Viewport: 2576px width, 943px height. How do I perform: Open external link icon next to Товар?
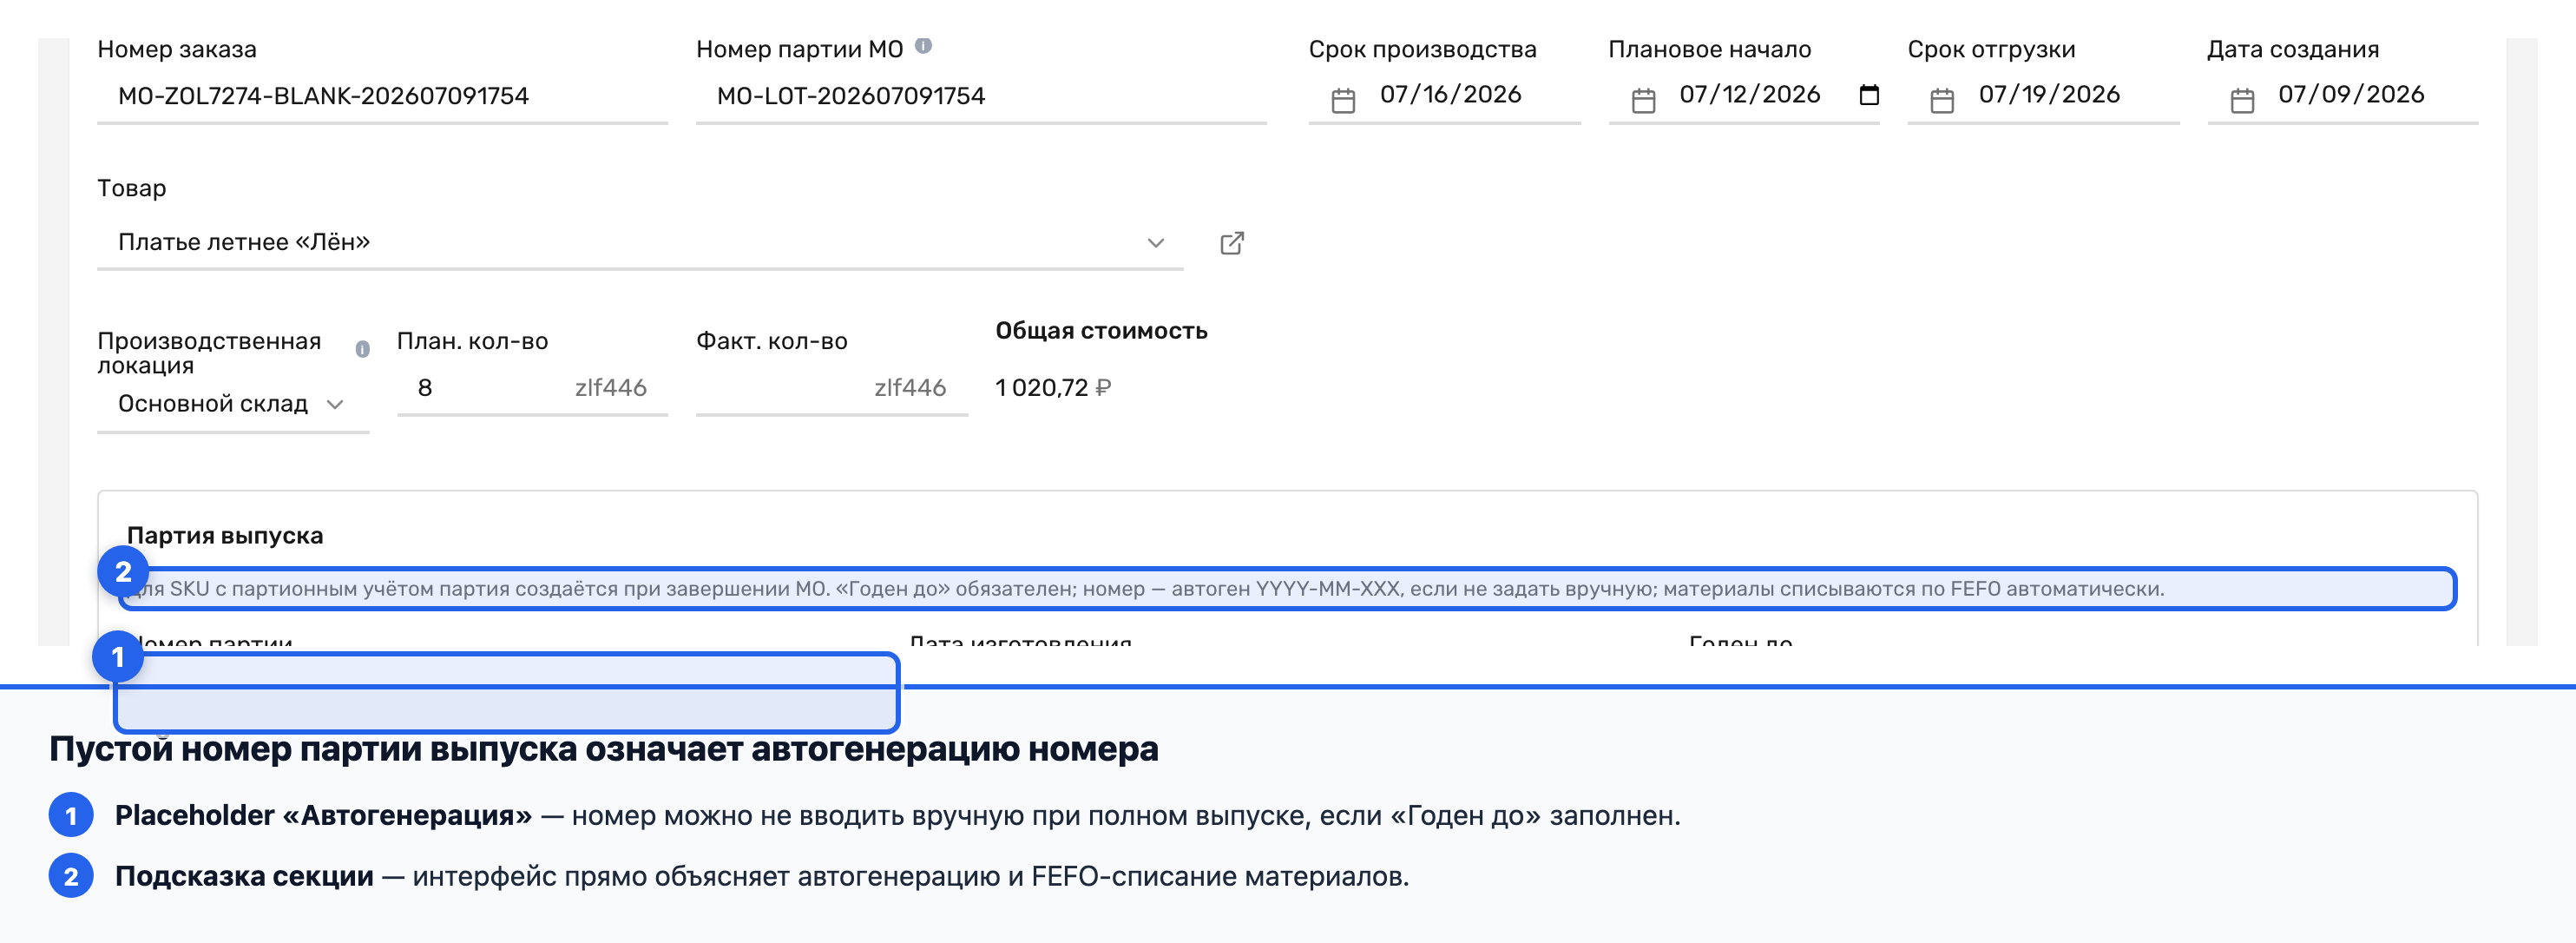[1232, 243]
